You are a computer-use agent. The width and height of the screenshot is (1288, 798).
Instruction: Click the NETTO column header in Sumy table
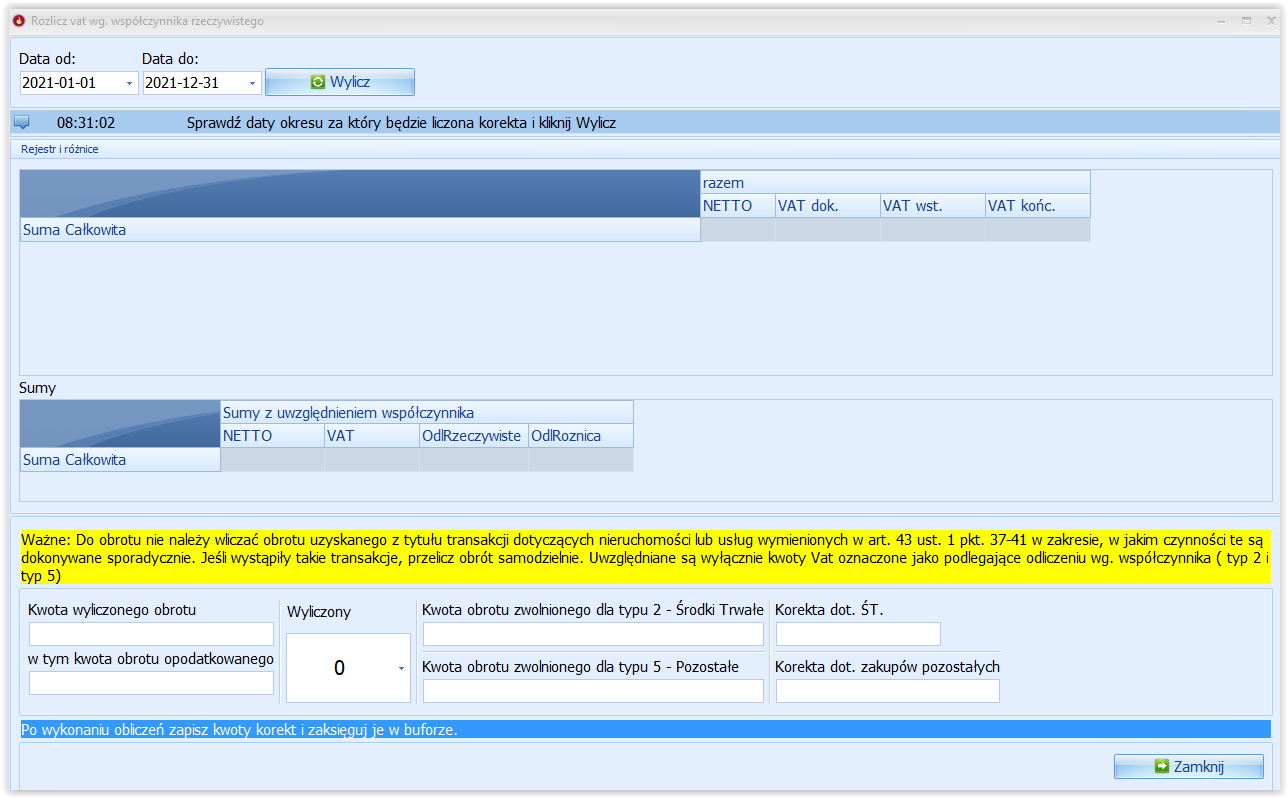272,436
